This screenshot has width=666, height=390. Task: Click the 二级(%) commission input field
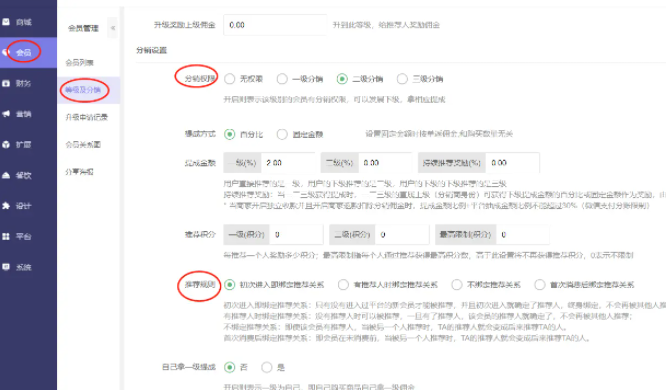click(x=385, y=163)
